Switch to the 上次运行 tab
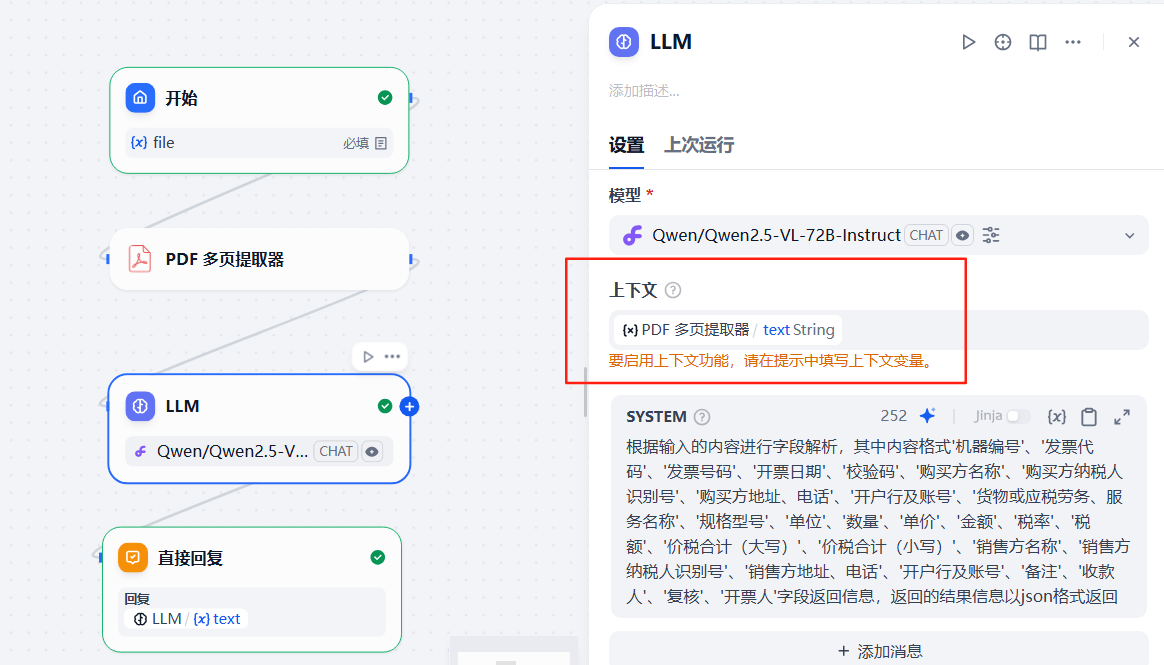This screenshot has height=665, width=1164. pos(699,145)
